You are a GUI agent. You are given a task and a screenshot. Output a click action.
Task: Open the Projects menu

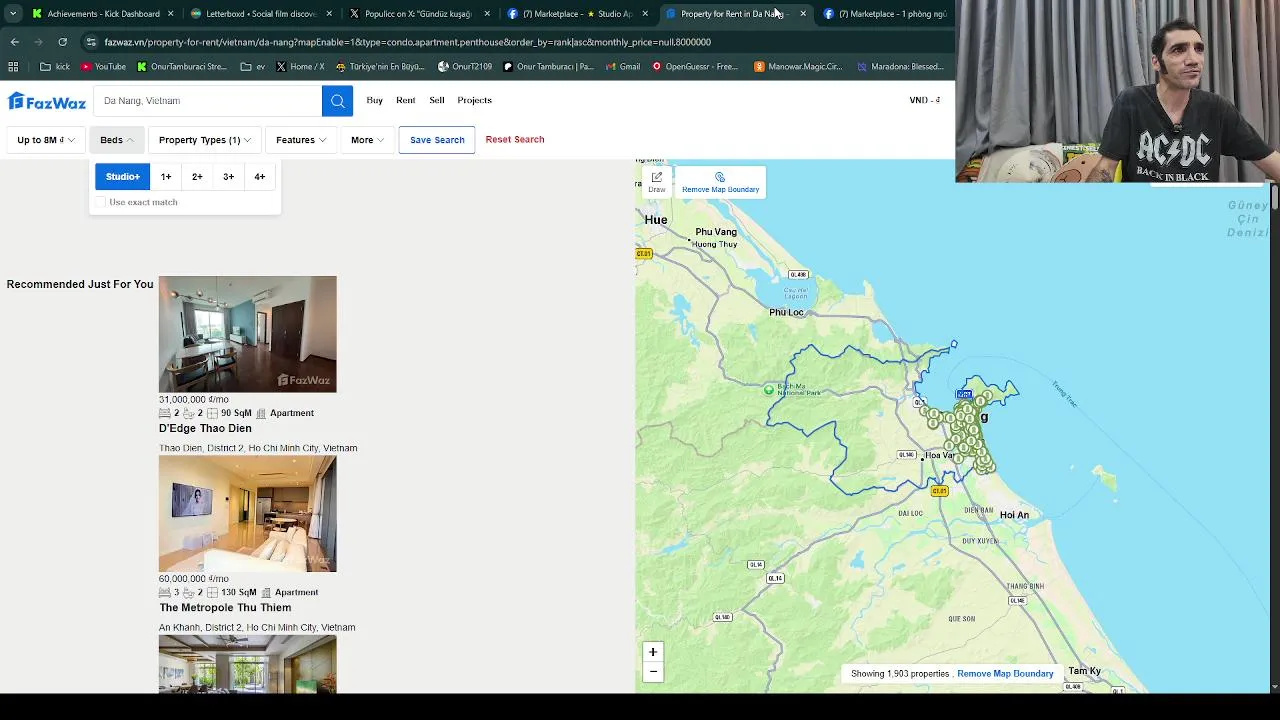click(x=475, y=100)
